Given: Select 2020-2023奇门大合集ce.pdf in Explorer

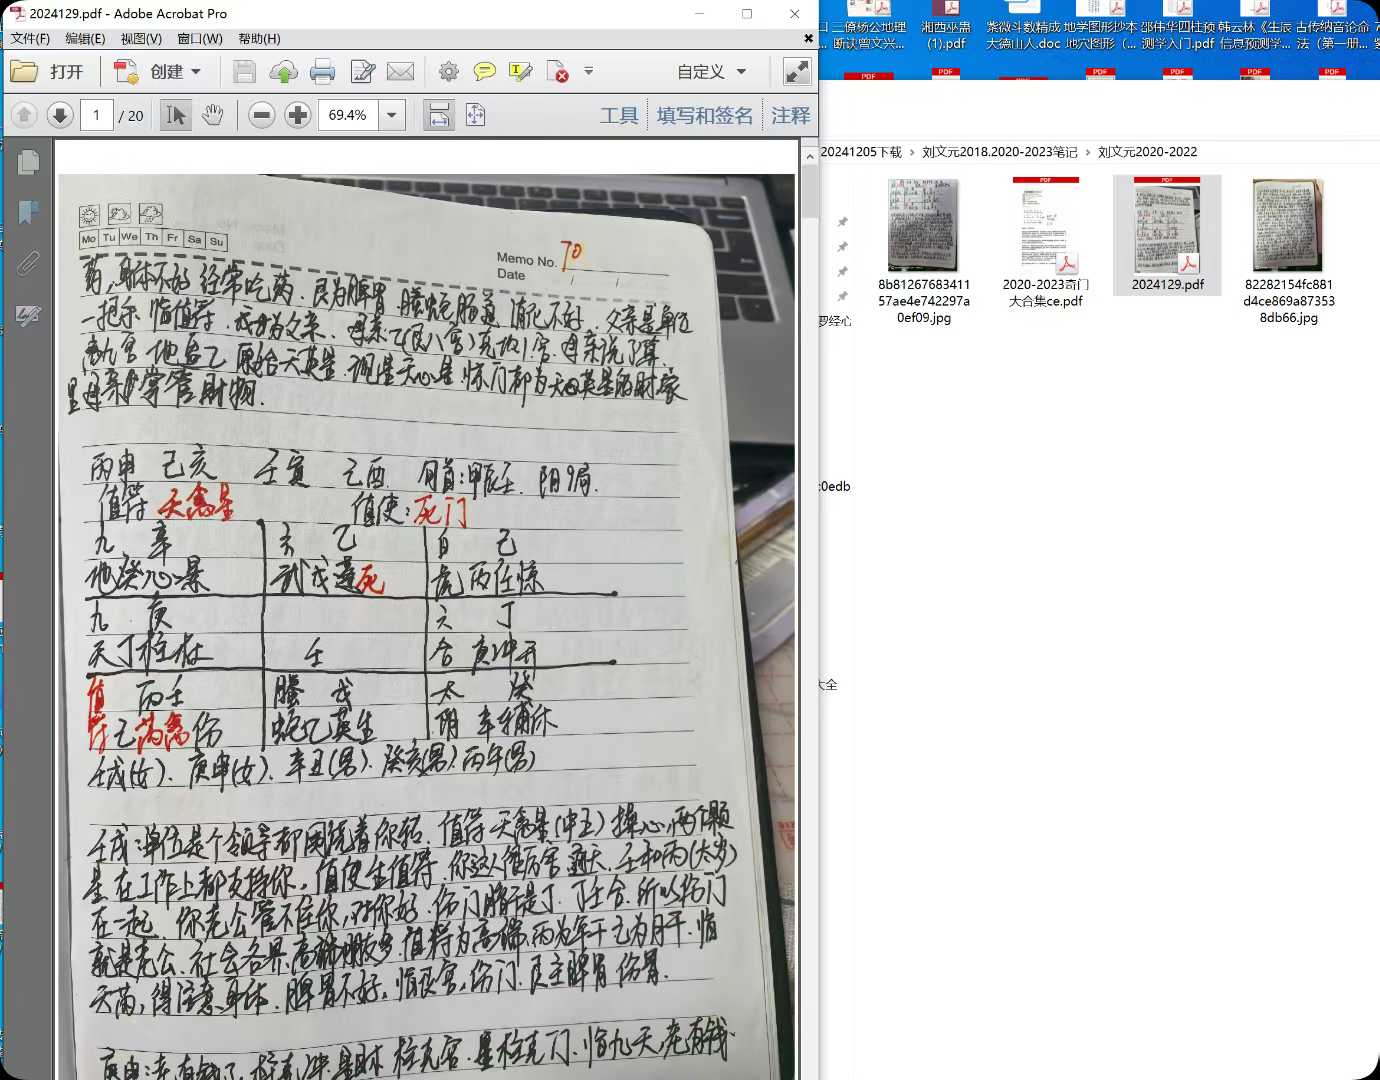Looking at the screenshot, I should tap(1046, 243).
